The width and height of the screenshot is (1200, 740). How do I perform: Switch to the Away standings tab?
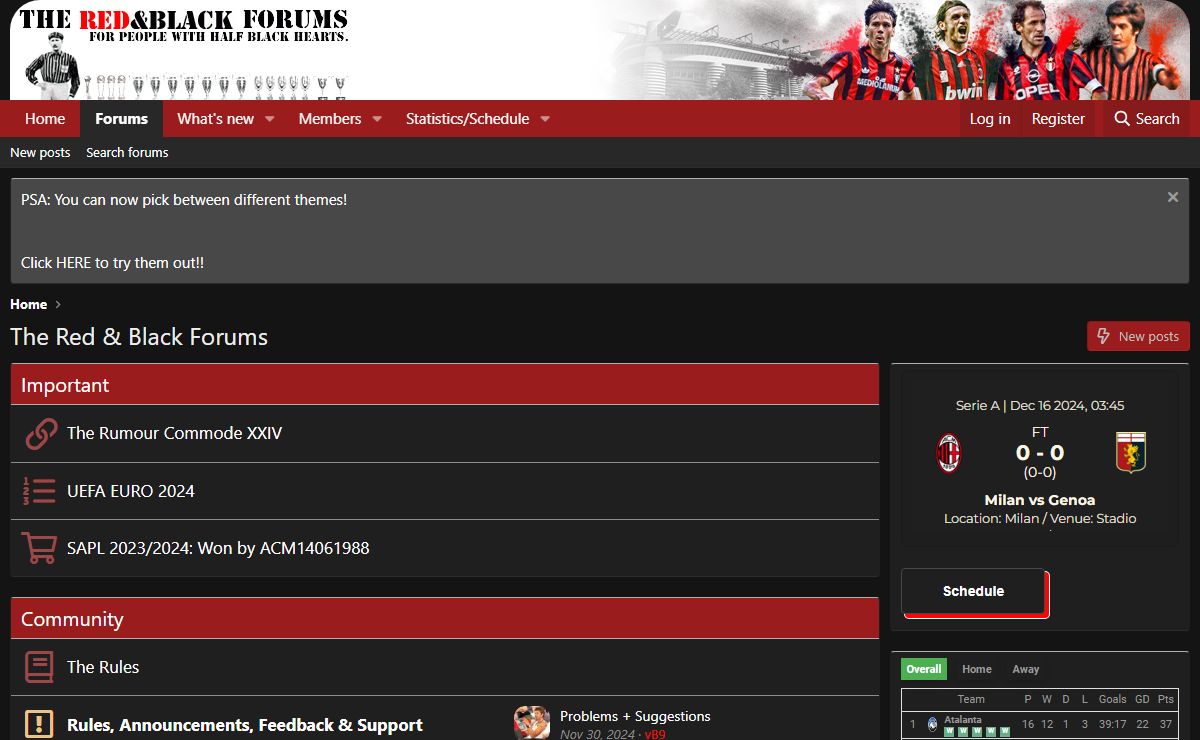pyautogui.click(x=1026, y=669)
